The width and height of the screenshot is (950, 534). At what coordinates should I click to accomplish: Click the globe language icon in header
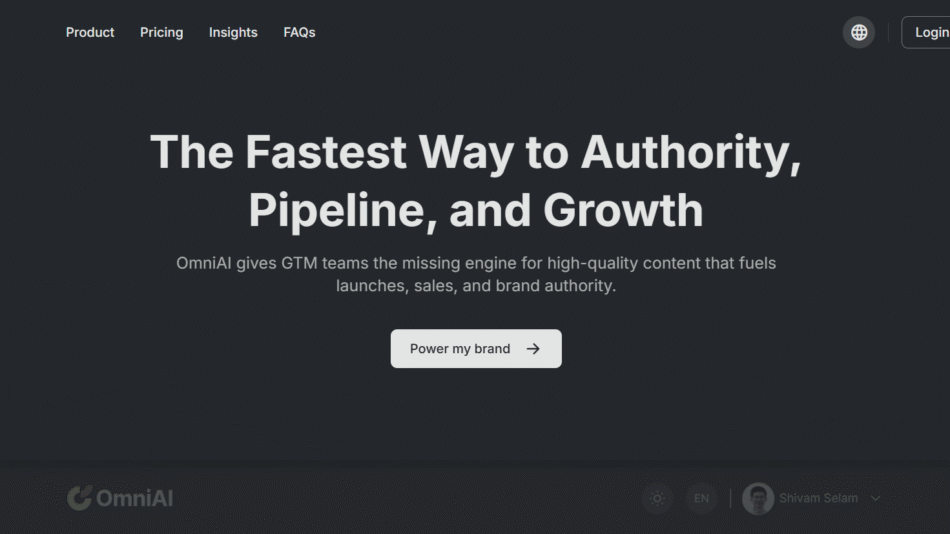[x=859, y=32]
